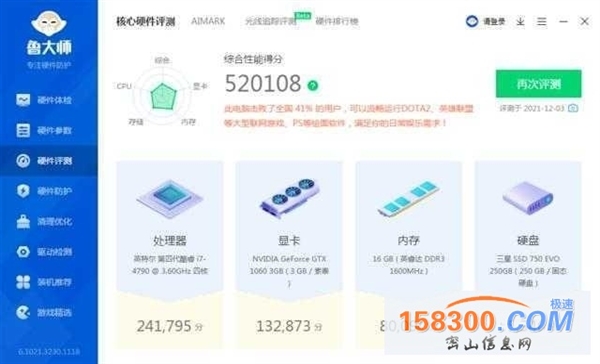Open the hamburger main menu
The image size is (600, 364).
point(541,21)
